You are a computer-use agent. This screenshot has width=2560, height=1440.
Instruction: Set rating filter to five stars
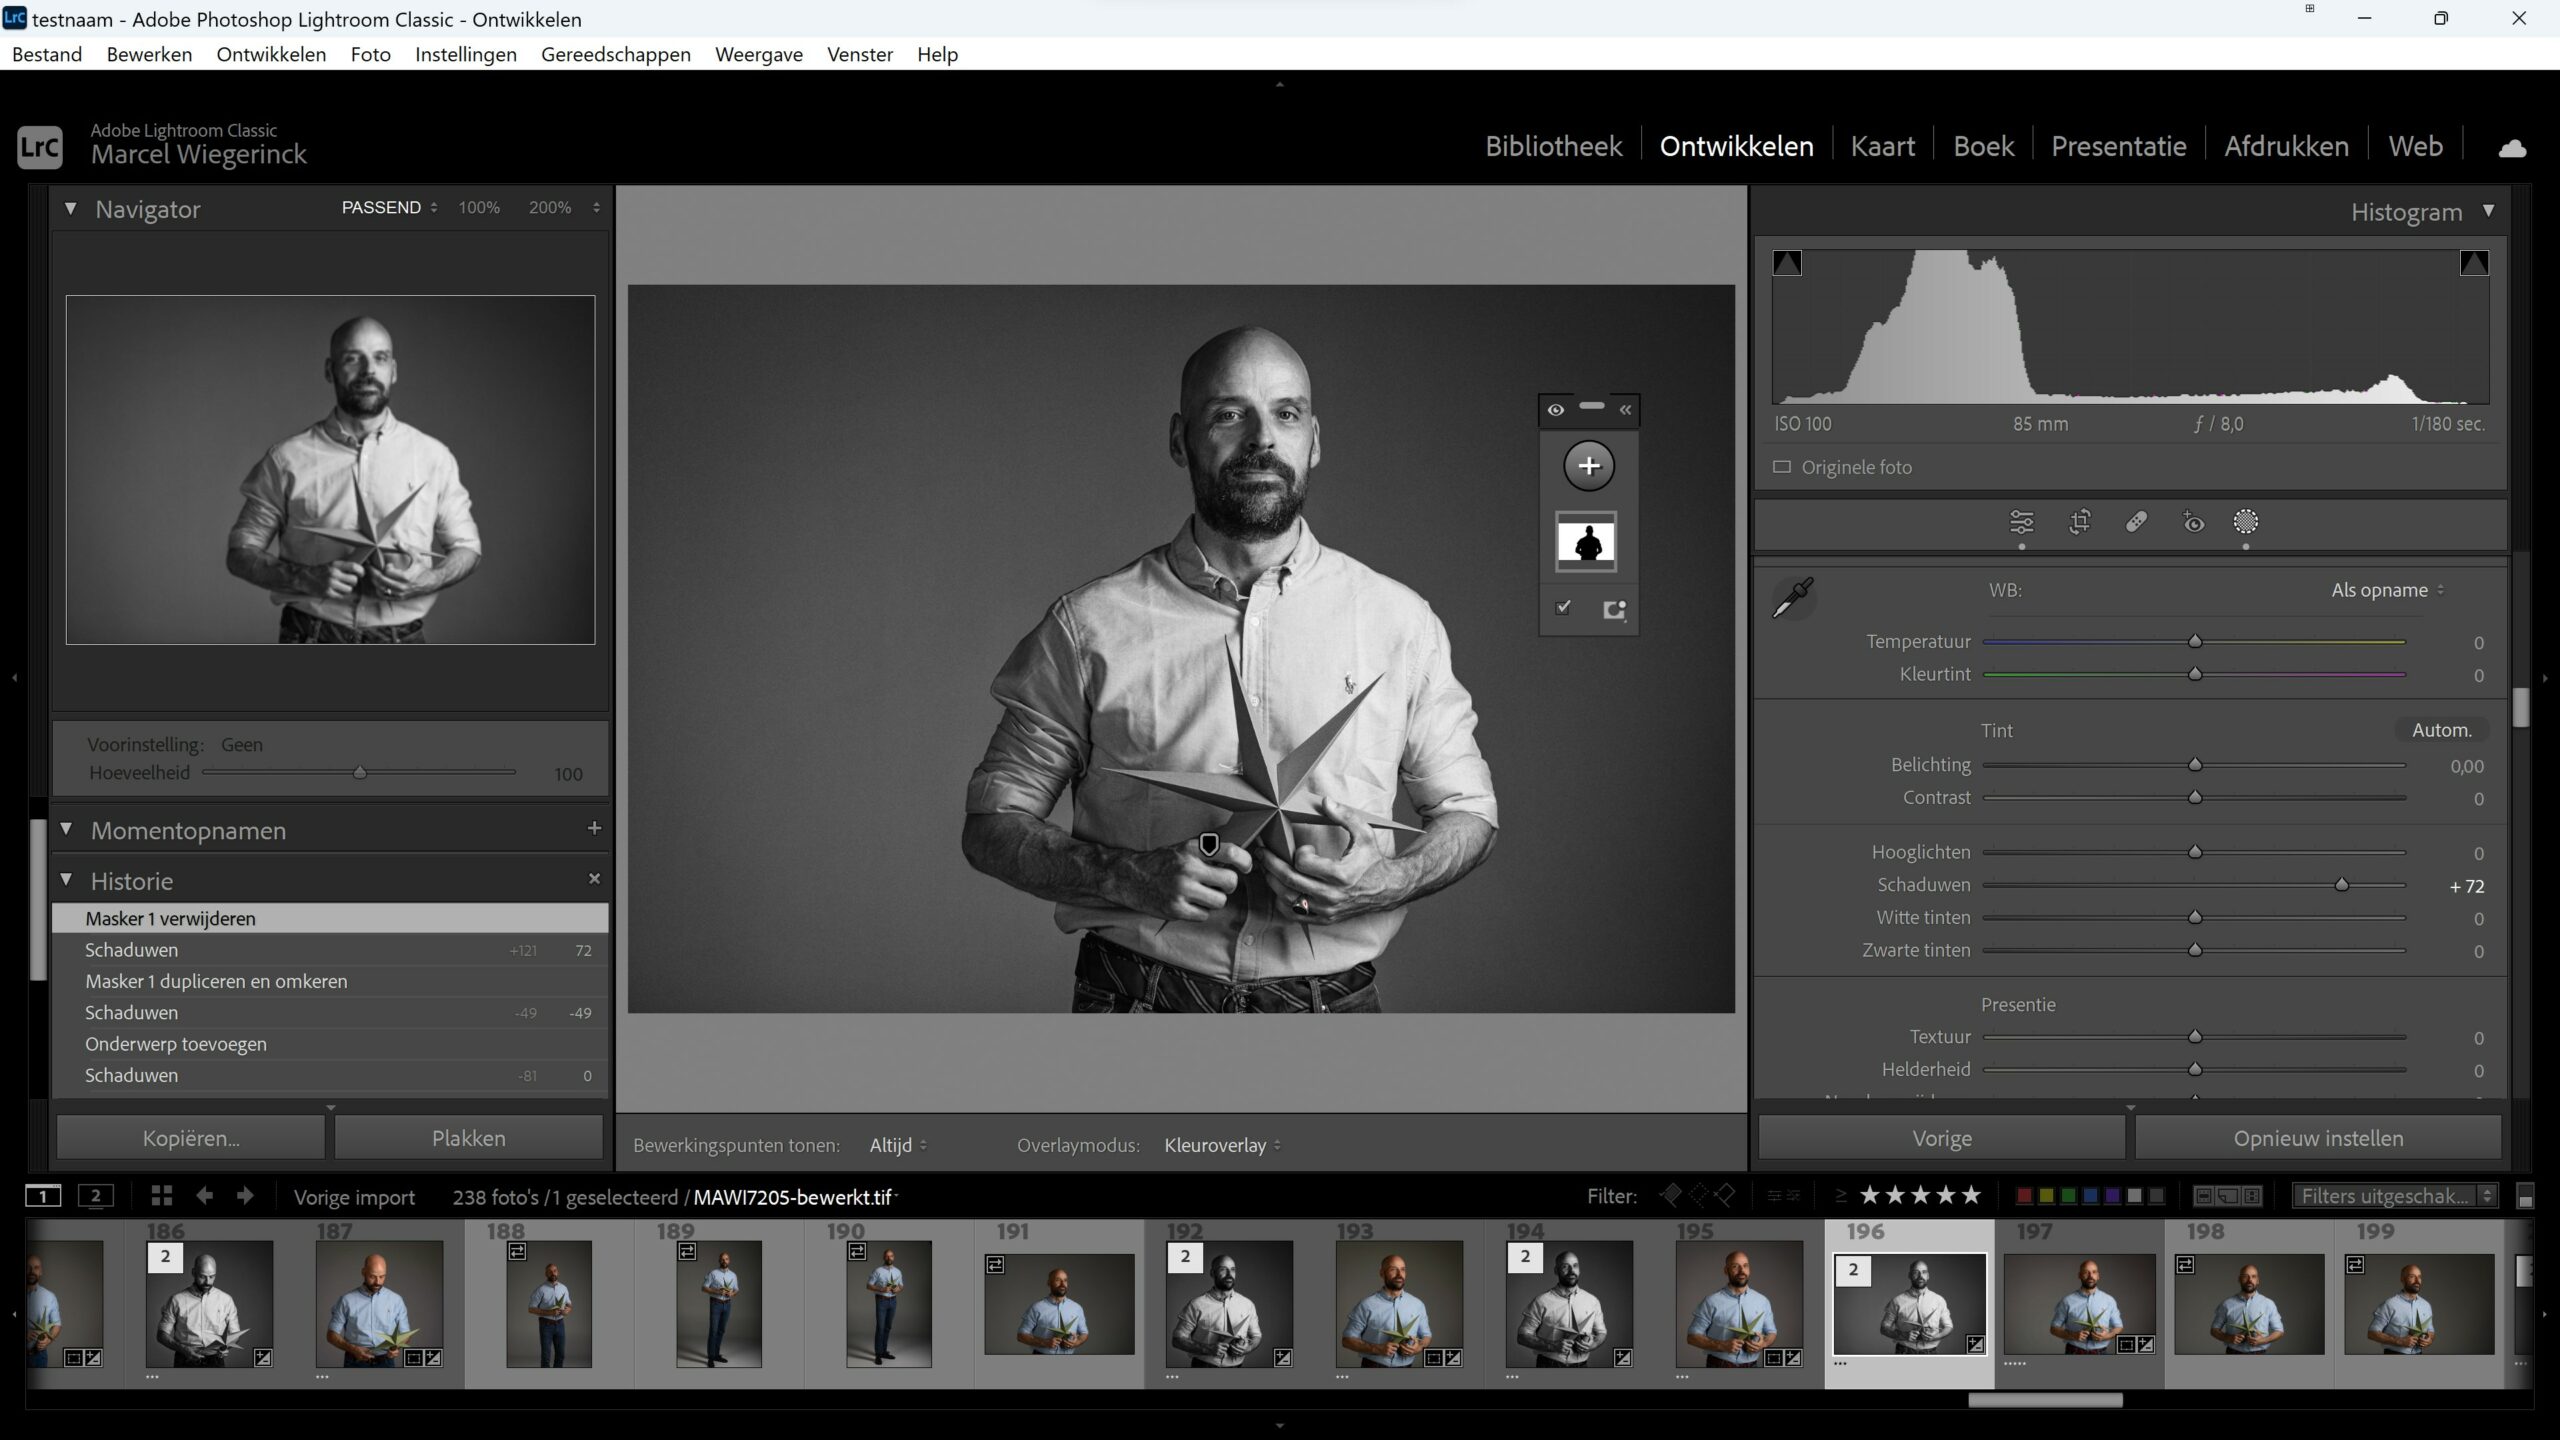(x=1970, y=1195)
